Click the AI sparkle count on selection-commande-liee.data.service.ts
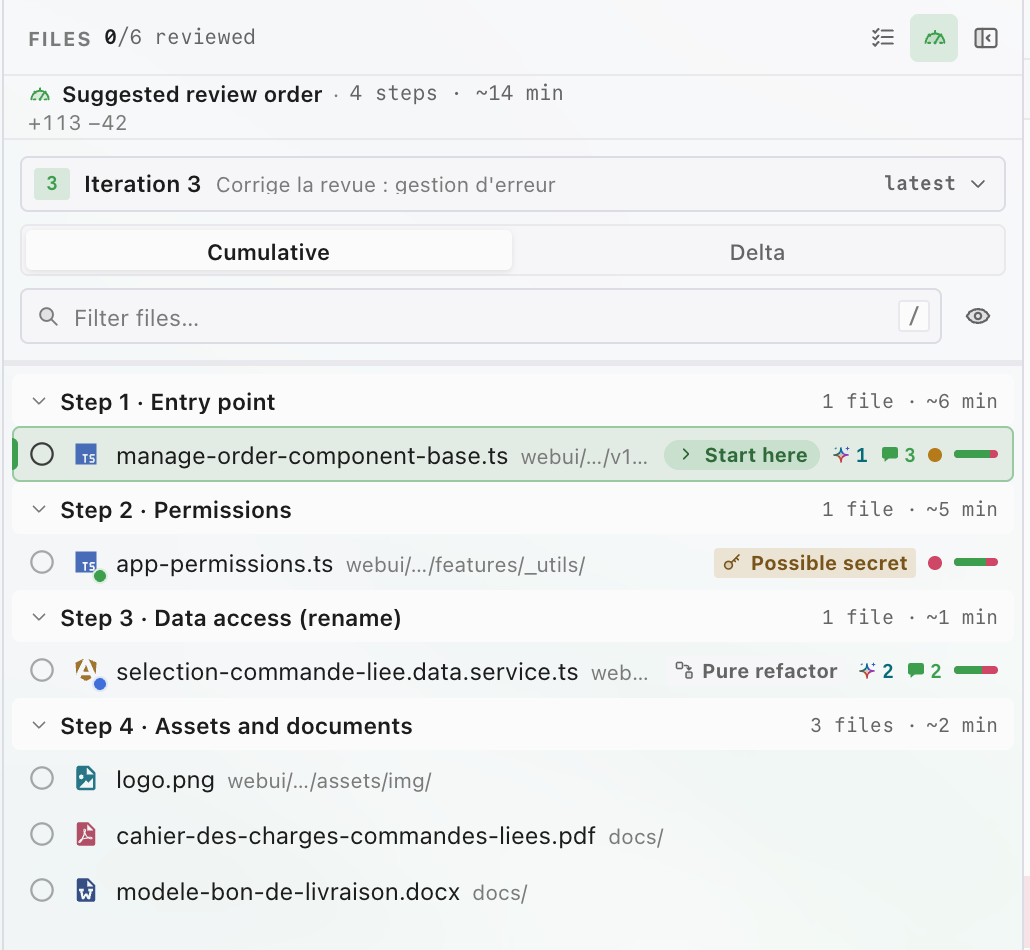The width and height of the screenshot is (1030, 950). click(876, 671)
